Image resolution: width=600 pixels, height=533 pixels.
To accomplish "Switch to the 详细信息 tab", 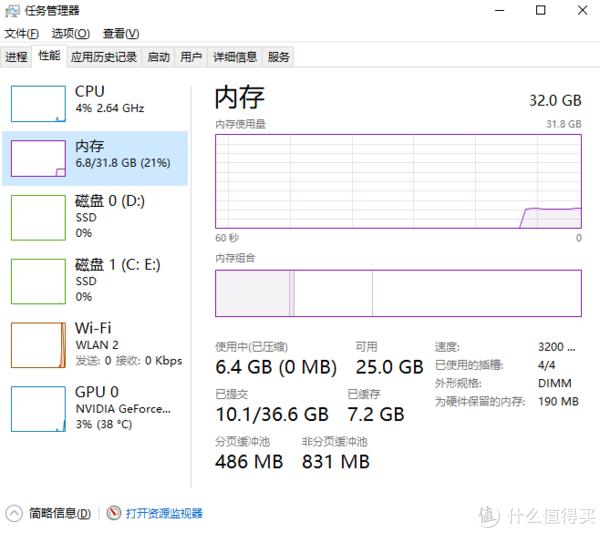I will [x=235, y=57].
